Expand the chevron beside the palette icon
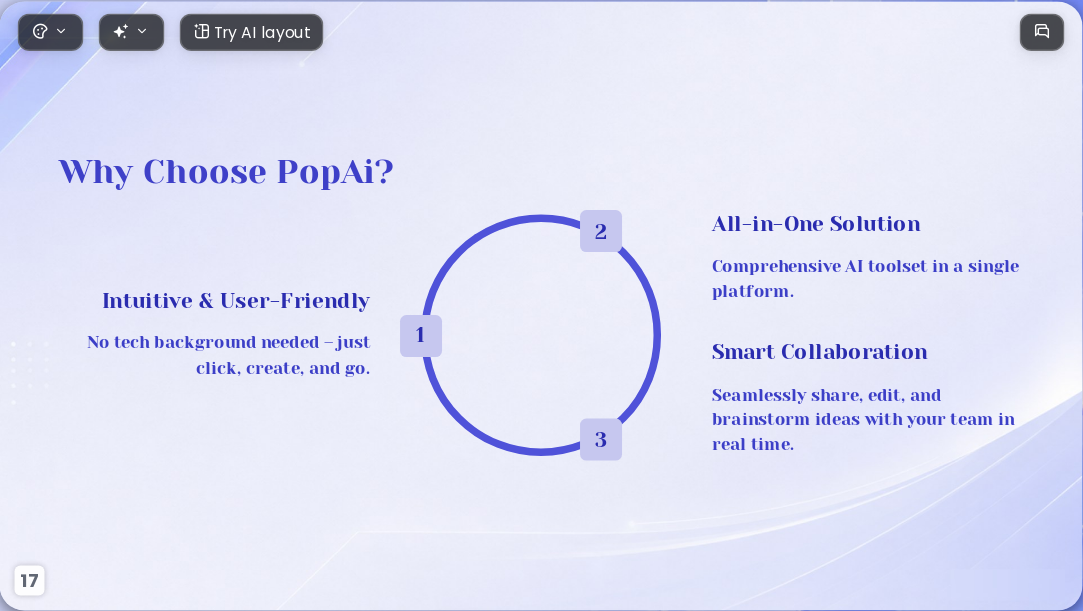 coord(61,32)
